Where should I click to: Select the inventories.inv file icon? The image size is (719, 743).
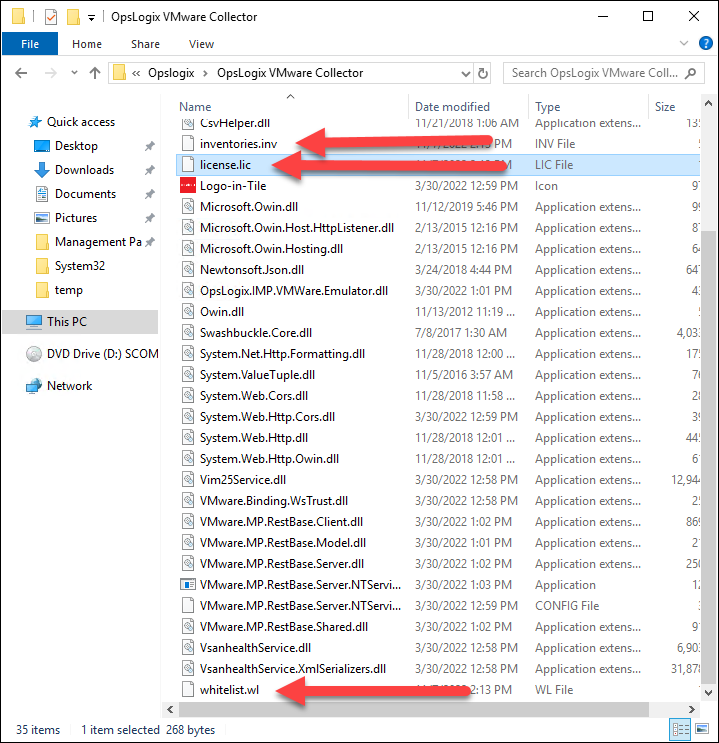tap(188, 144)
